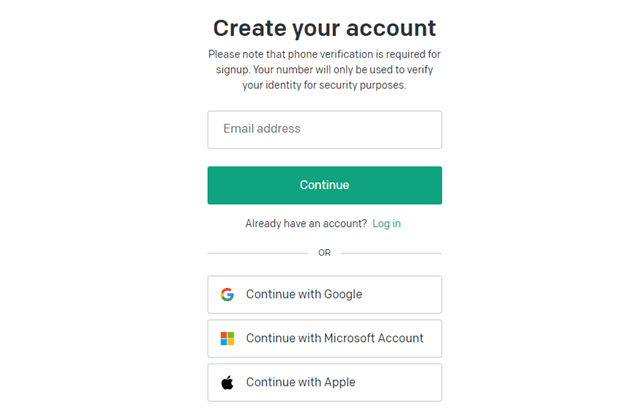
Task: Choose Continue with Microsoft Account
Action: point(324,339)
